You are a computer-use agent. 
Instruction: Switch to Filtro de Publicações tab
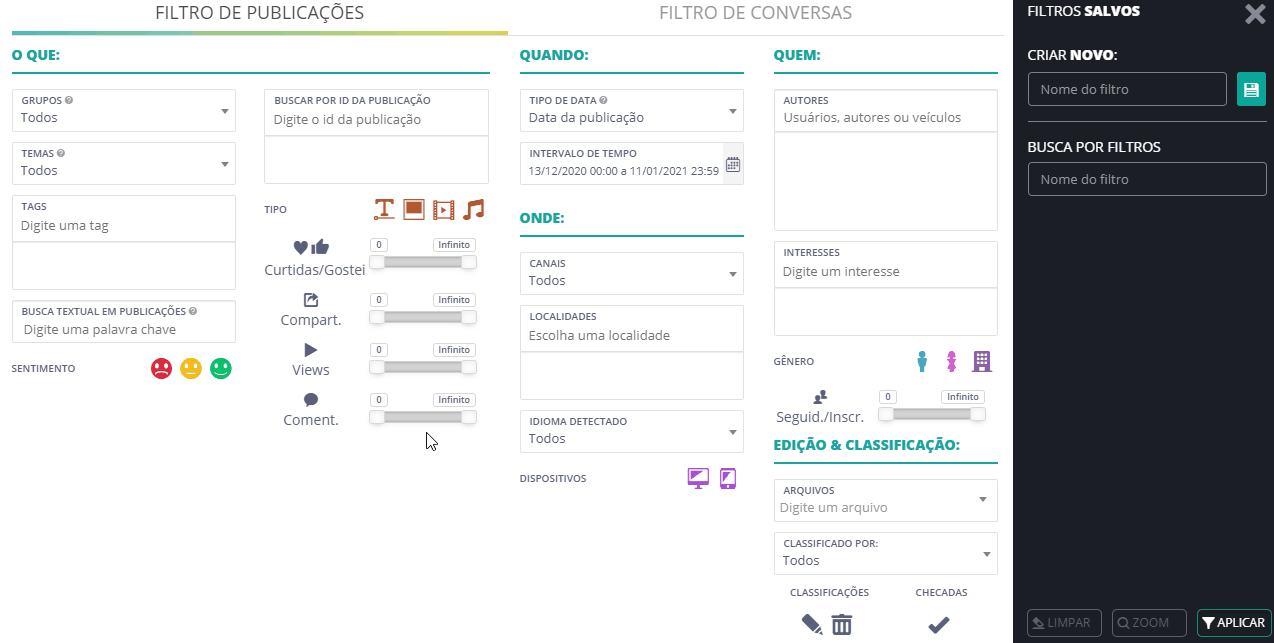coord(259,13)
